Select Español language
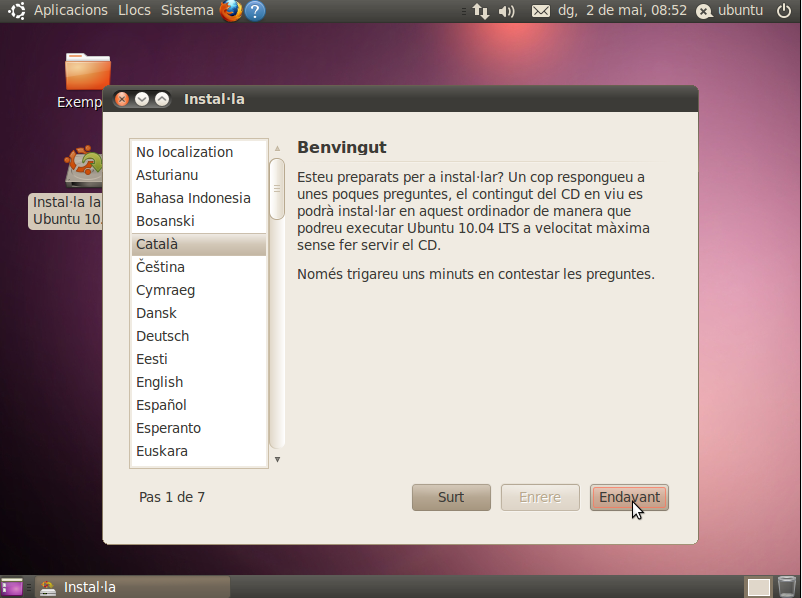 [199, 405]
